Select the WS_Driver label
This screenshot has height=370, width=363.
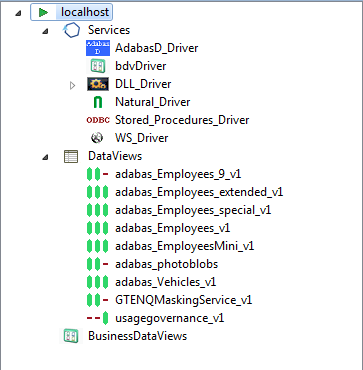point(142,138)
